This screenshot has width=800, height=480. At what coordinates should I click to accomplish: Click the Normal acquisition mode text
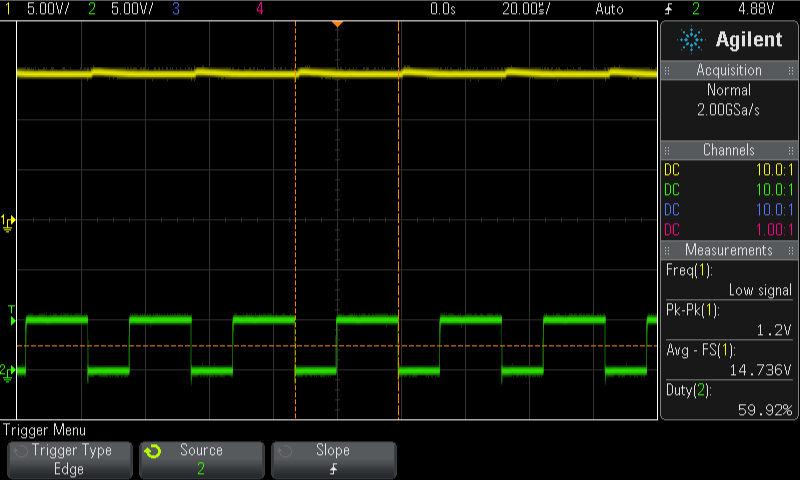click(729, 90)
